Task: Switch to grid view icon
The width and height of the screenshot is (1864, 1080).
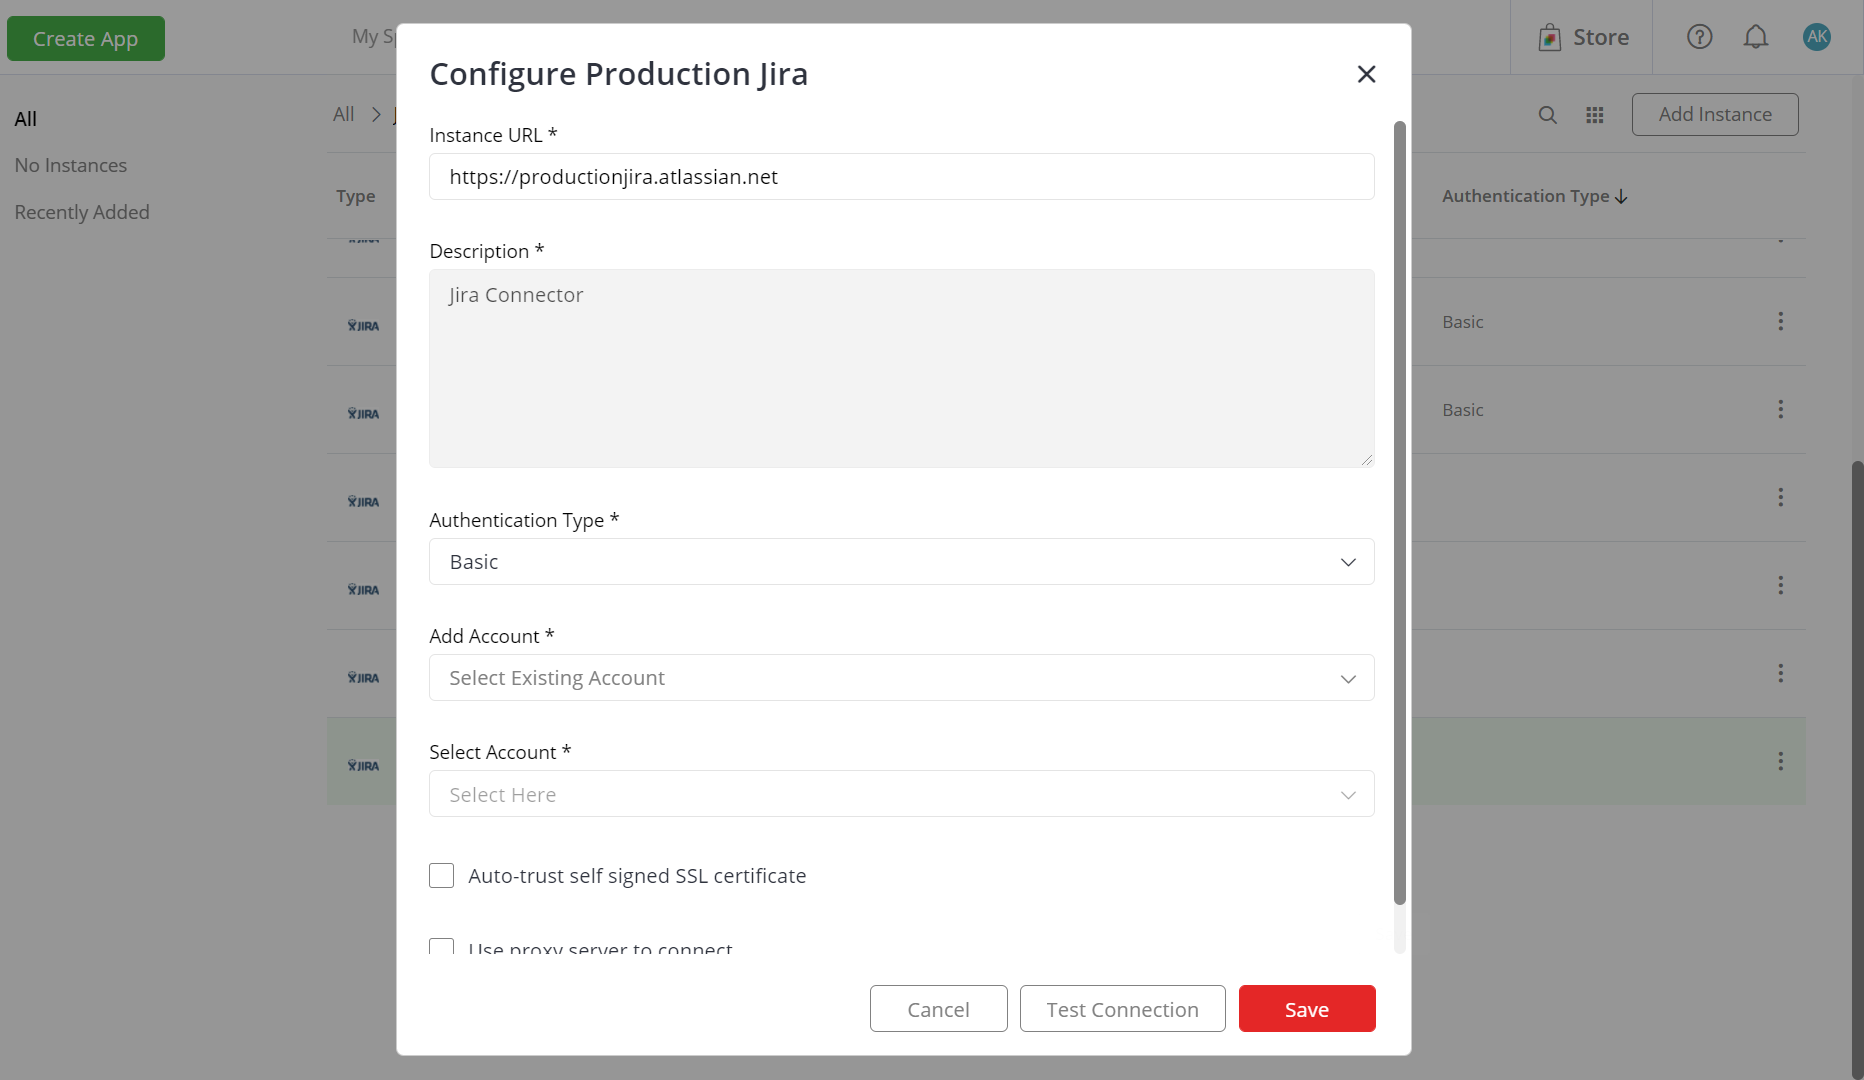Action: [x=1595, y=115]
